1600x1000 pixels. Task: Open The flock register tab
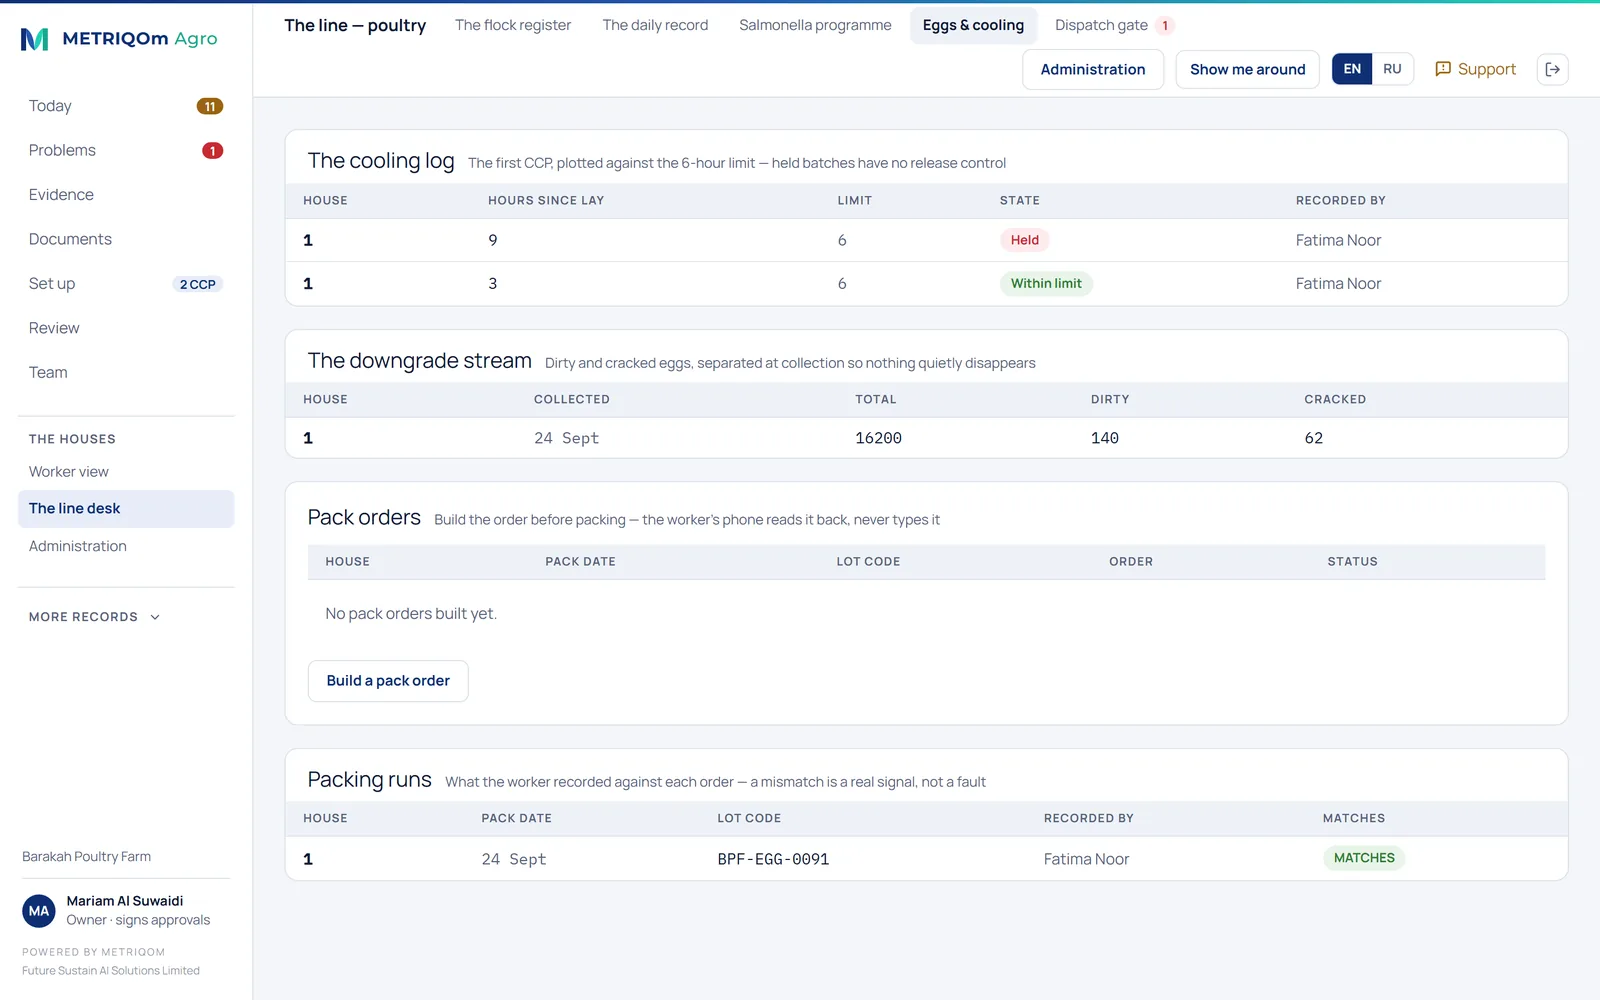513,25
